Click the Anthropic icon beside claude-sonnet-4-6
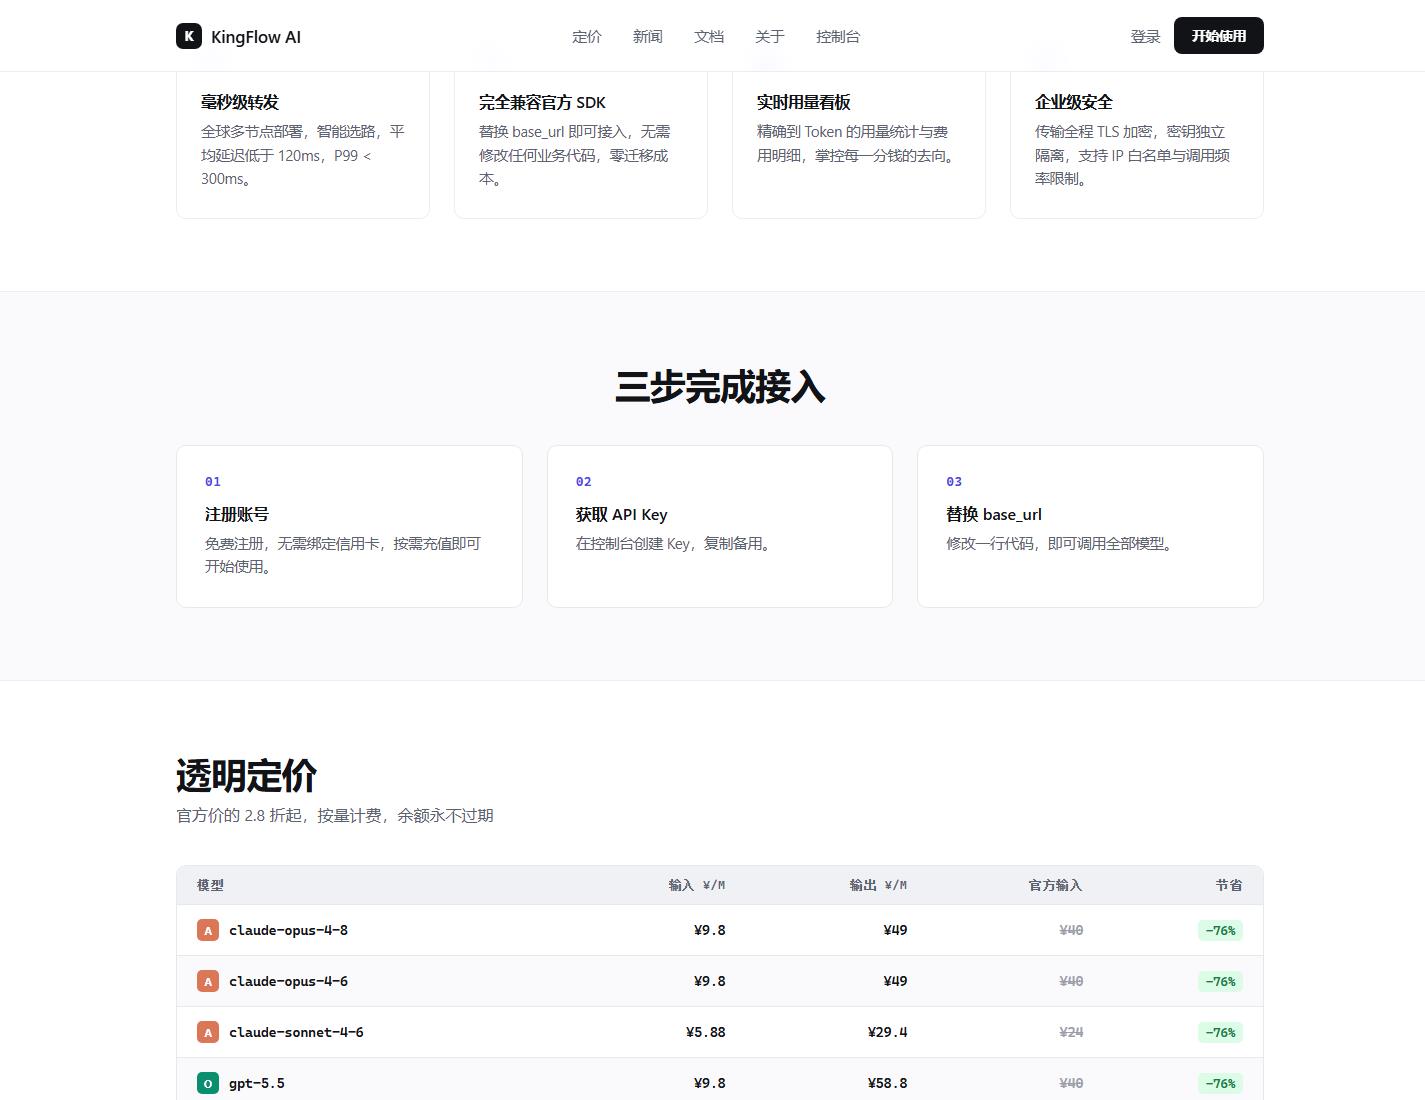The width and height of the screenshot is (1425, 1100). tap(208, 1033)
